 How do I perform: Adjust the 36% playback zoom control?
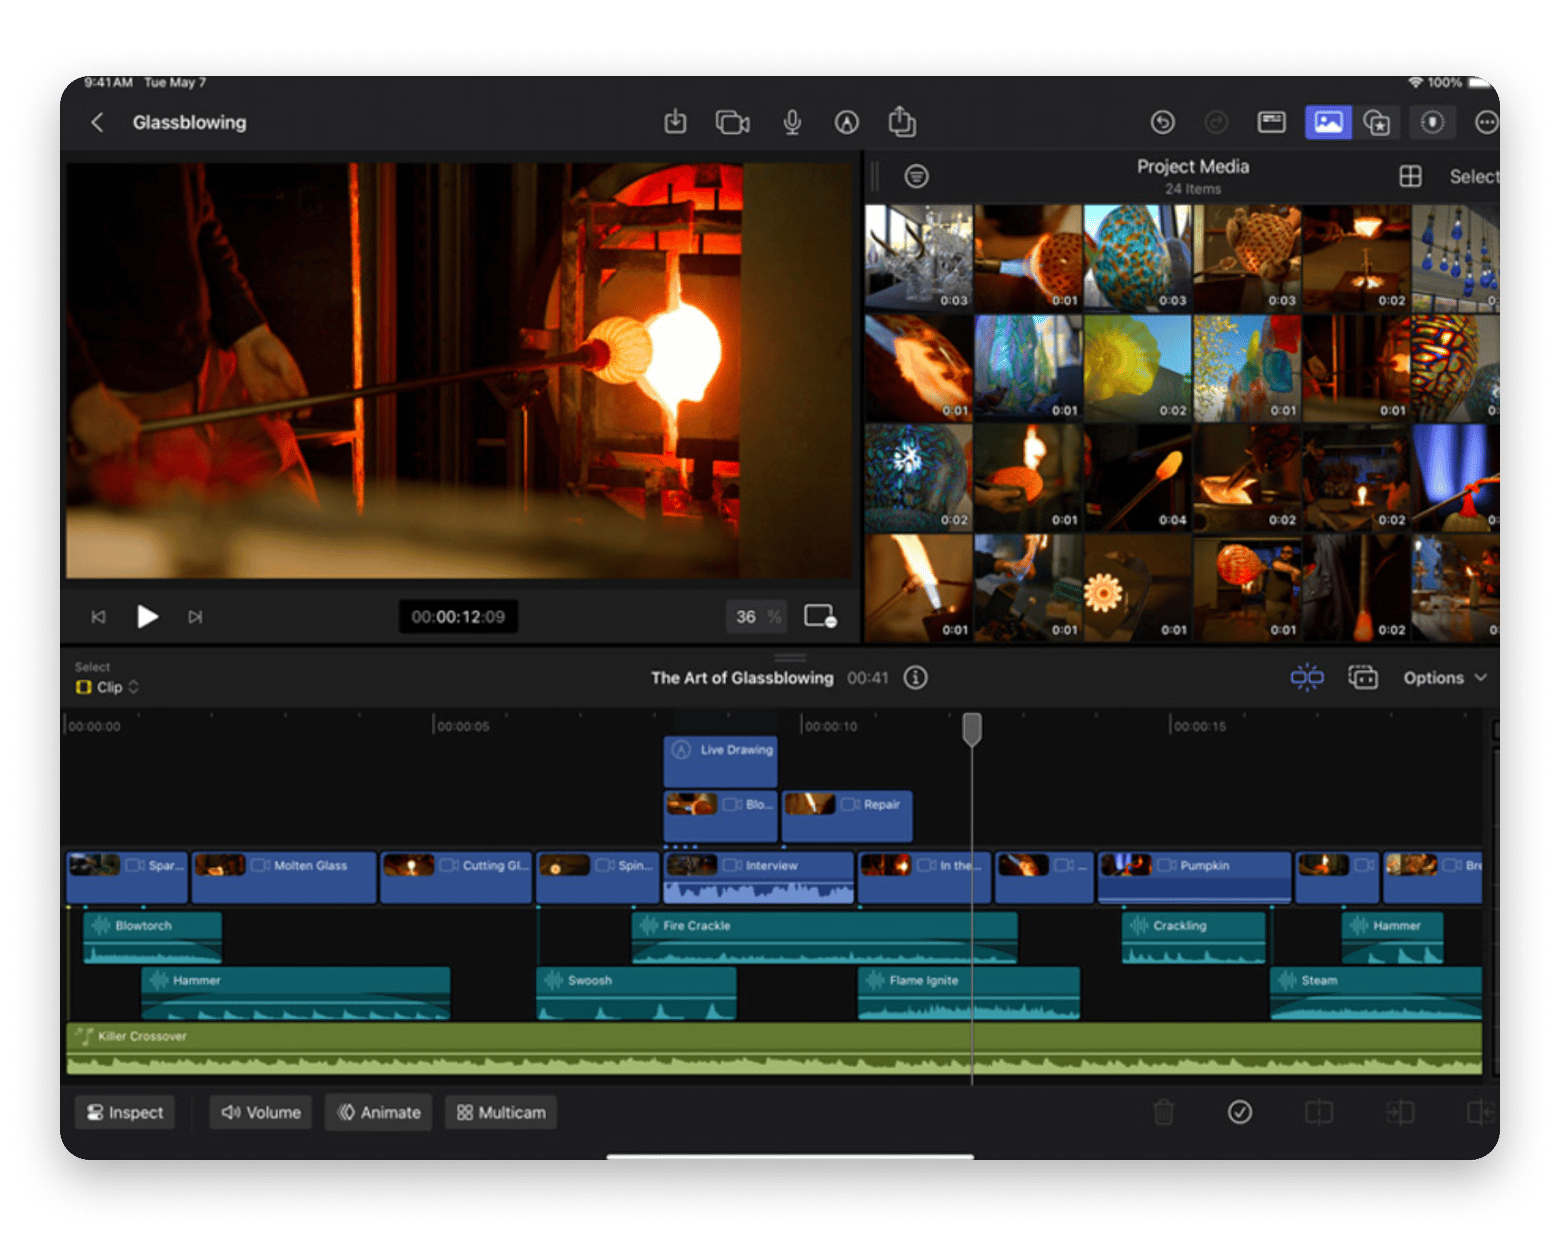tap(755, 617)
